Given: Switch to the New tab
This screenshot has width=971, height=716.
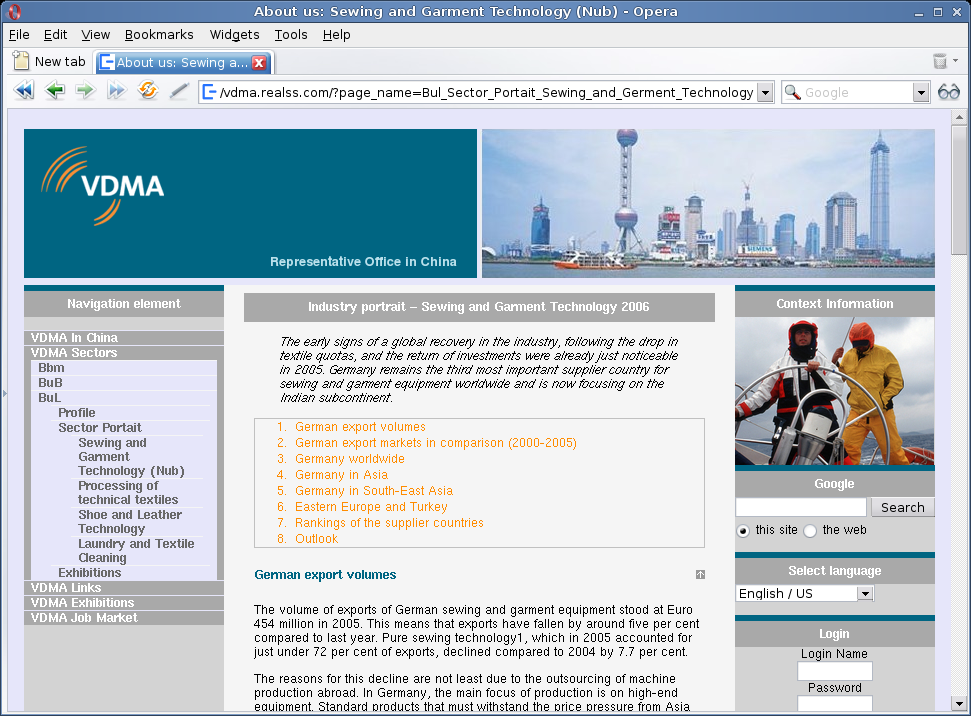Looking at the screenshot, I should 49,62.
